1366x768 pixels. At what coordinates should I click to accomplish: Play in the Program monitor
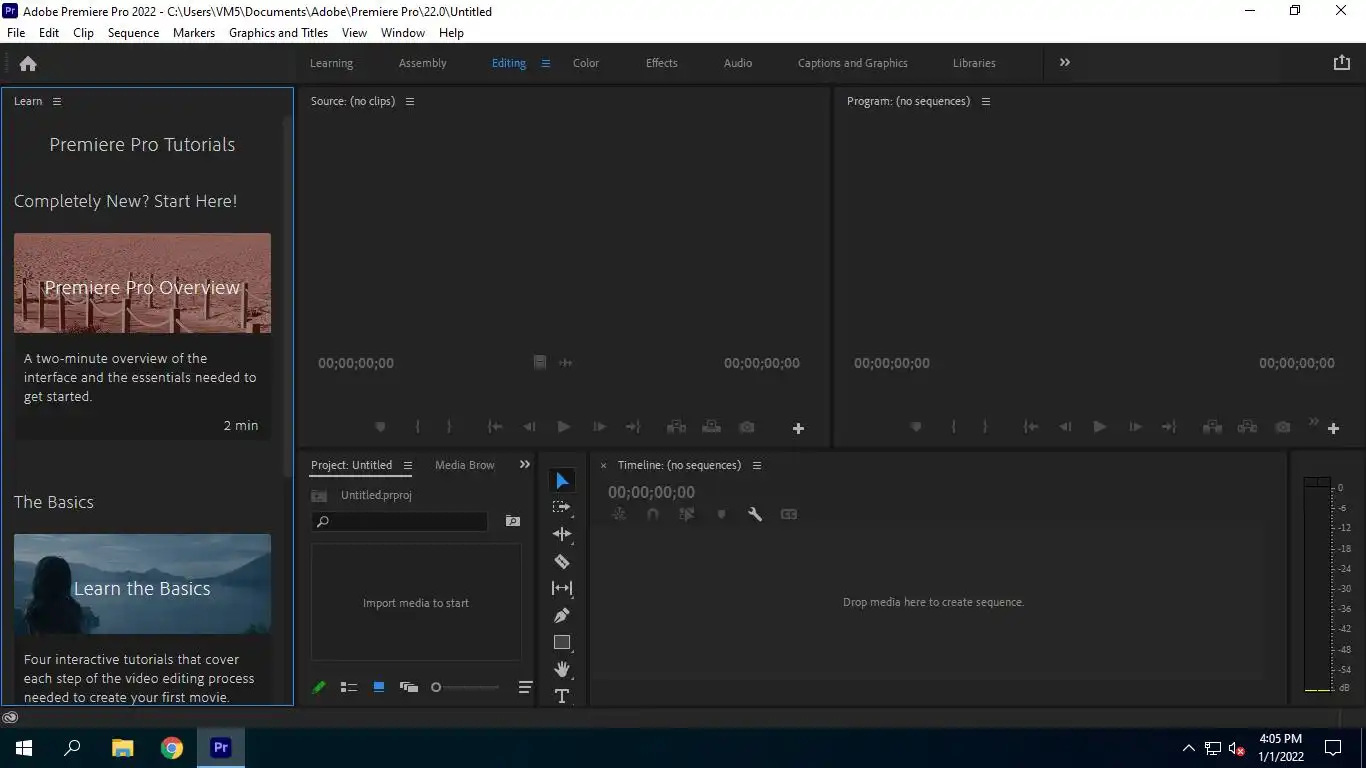point(1100,427)
